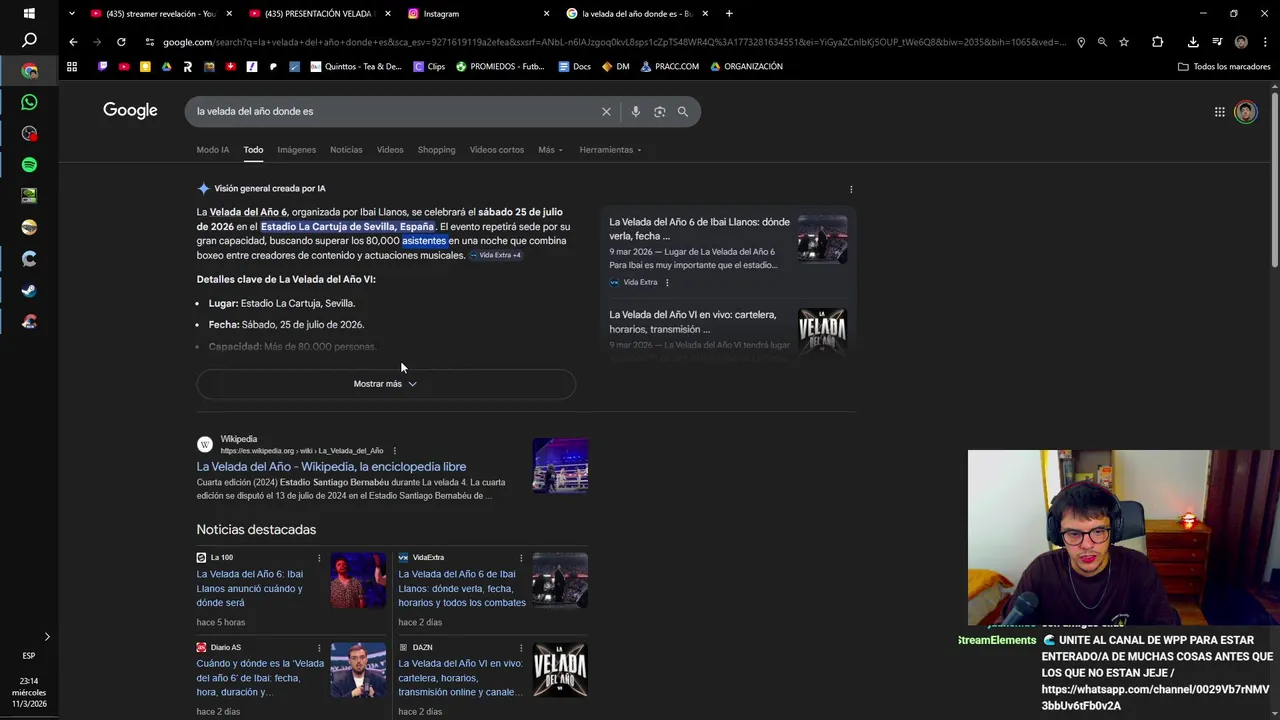Open the PRACC.COM bookmark

[669, 67]
